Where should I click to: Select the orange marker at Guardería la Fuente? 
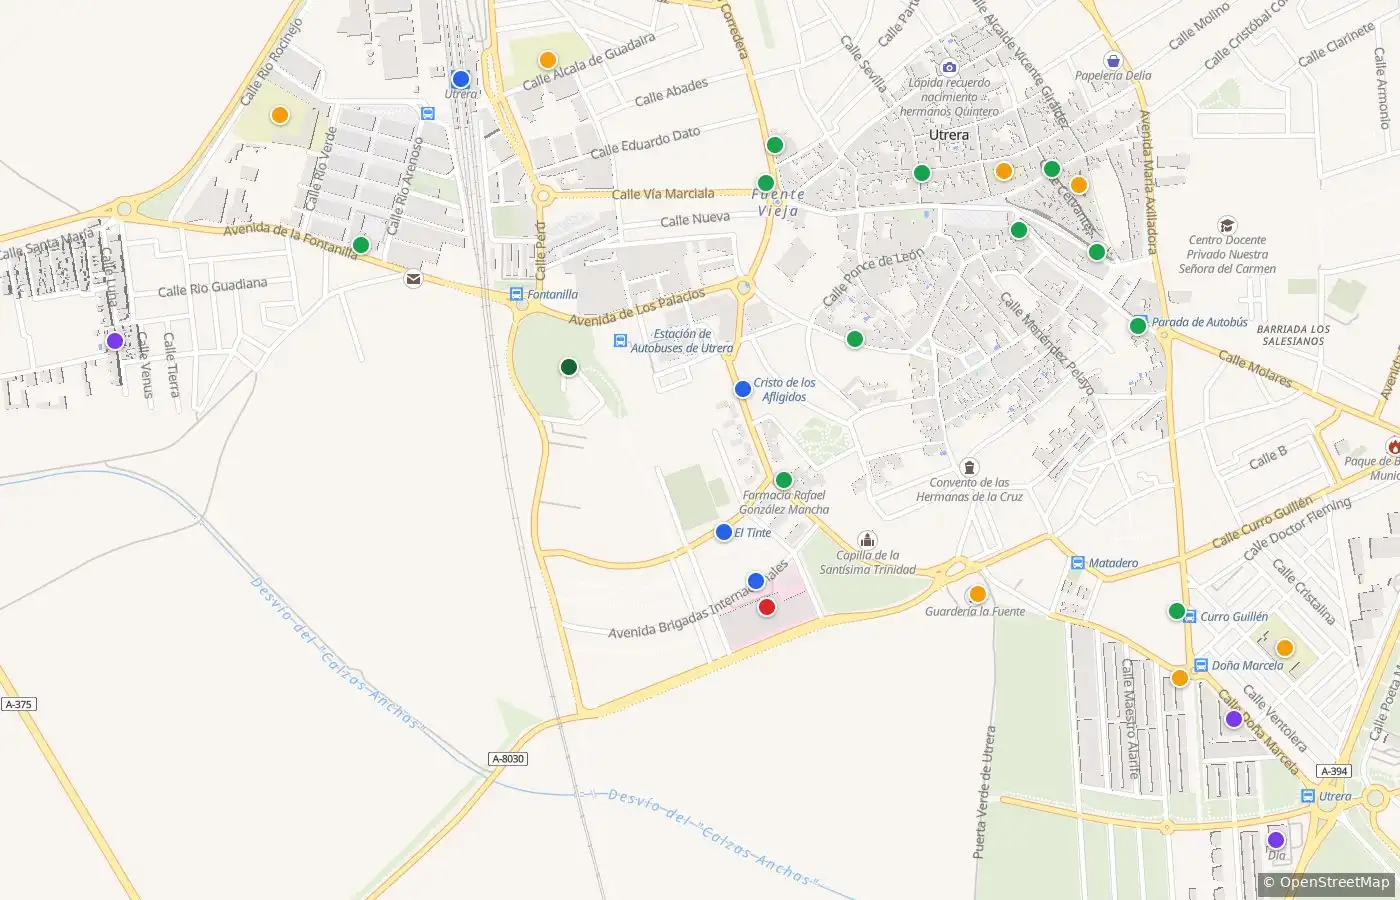click(x=978, y=594)
